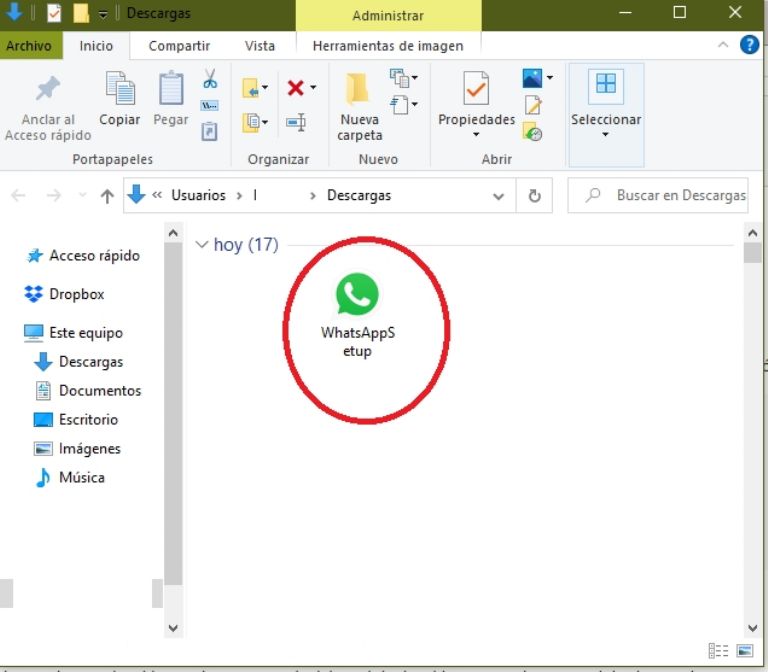Click the New item icon
Image resolution: width=768 pixels, height=672 pixels.
click(x=399, y=77)
